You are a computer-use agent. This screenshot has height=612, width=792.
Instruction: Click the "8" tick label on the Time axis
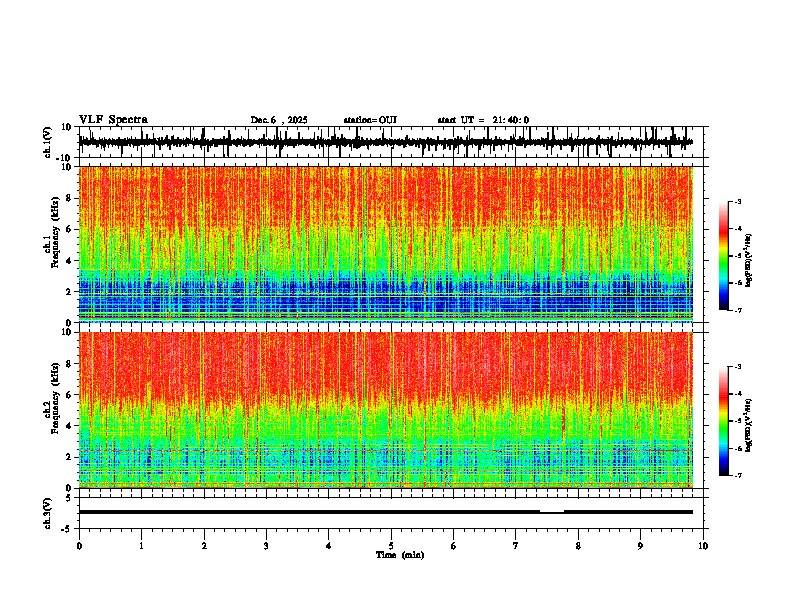click(x=578, y=546)
